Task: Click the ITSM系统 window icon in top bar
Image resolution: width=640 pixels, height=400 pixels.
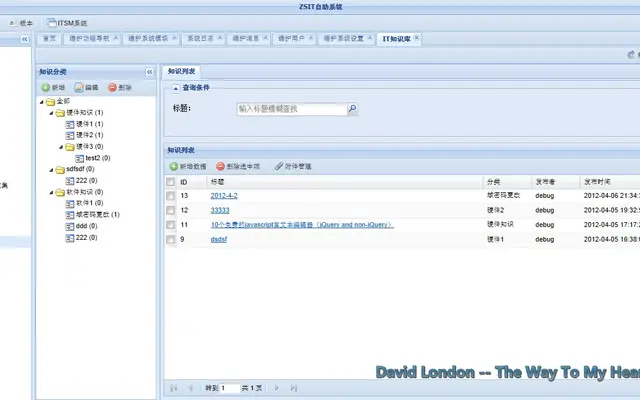Action: click(x=51, y=23)
